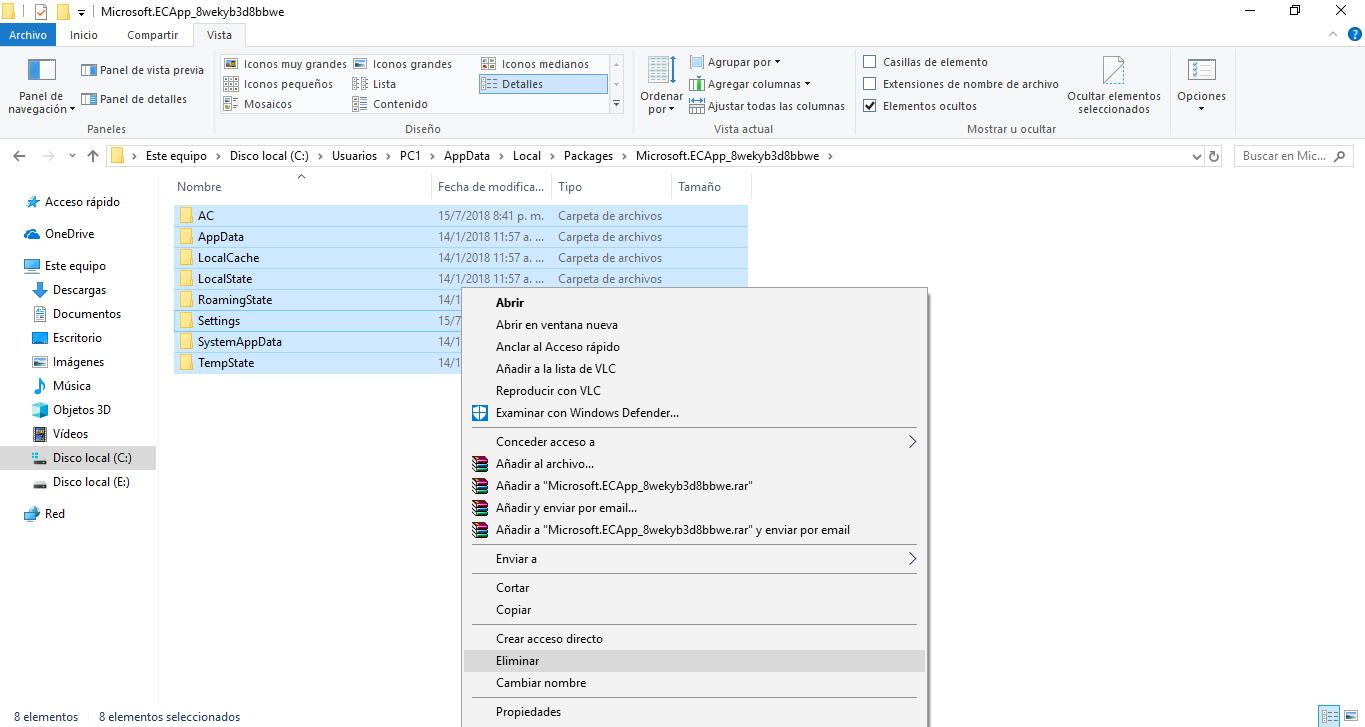Expand the Enviar a submenu

[x=695, y=559]
